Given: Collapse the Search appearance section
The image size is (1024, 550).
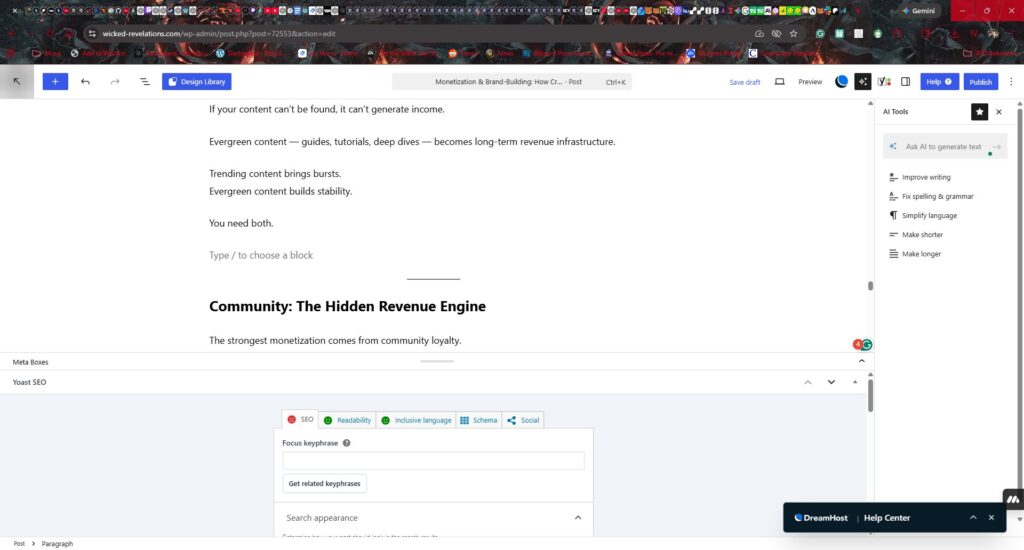Looking at the screenshot, I should [577, 517].
